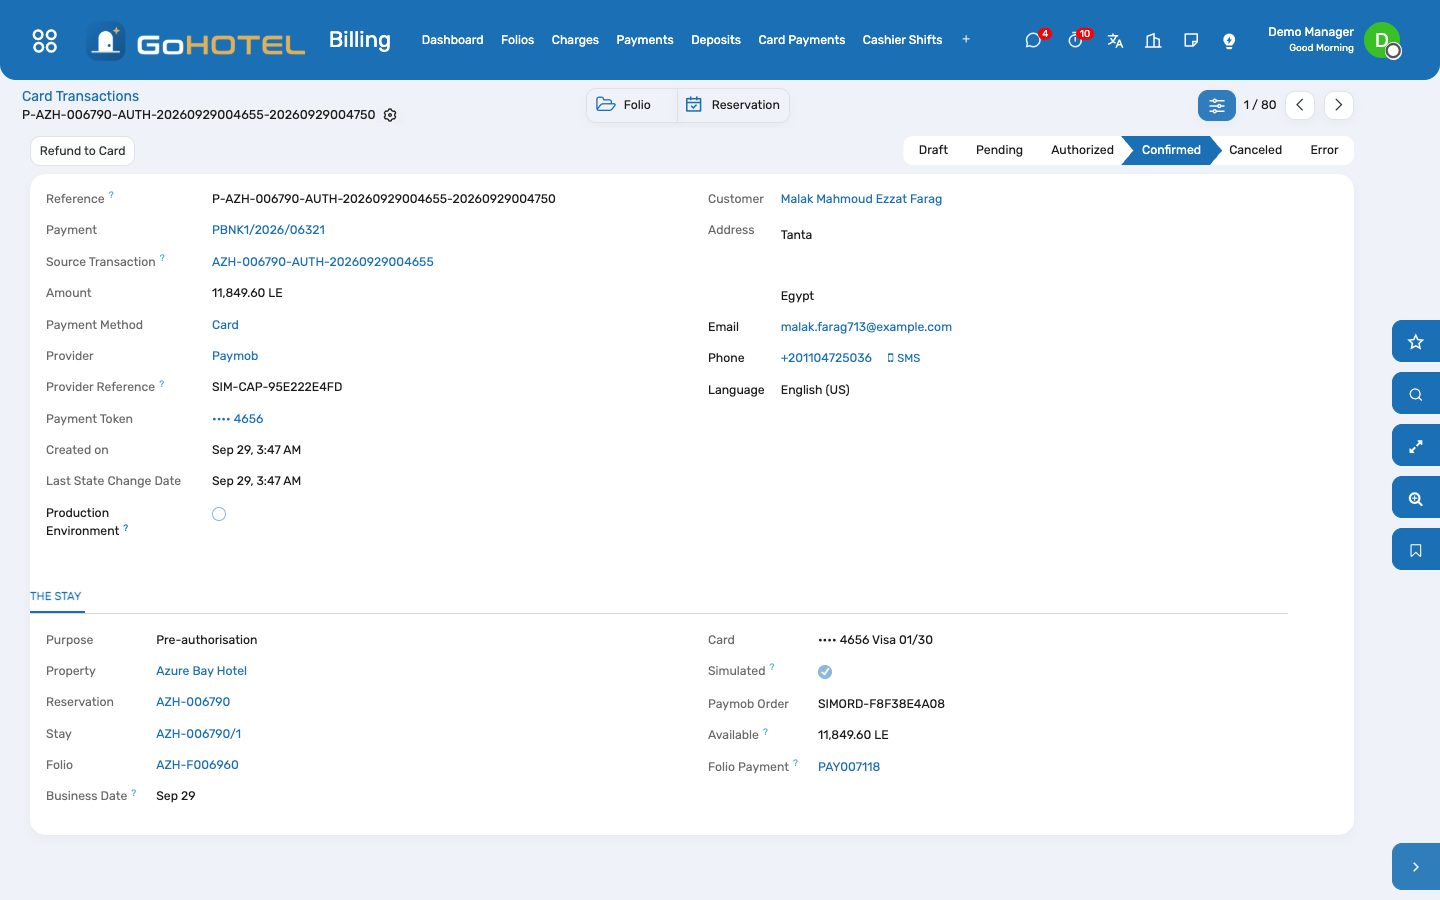Open the Paymob provider link
The image size is (1440, 900).
click(x=235, y=356)
